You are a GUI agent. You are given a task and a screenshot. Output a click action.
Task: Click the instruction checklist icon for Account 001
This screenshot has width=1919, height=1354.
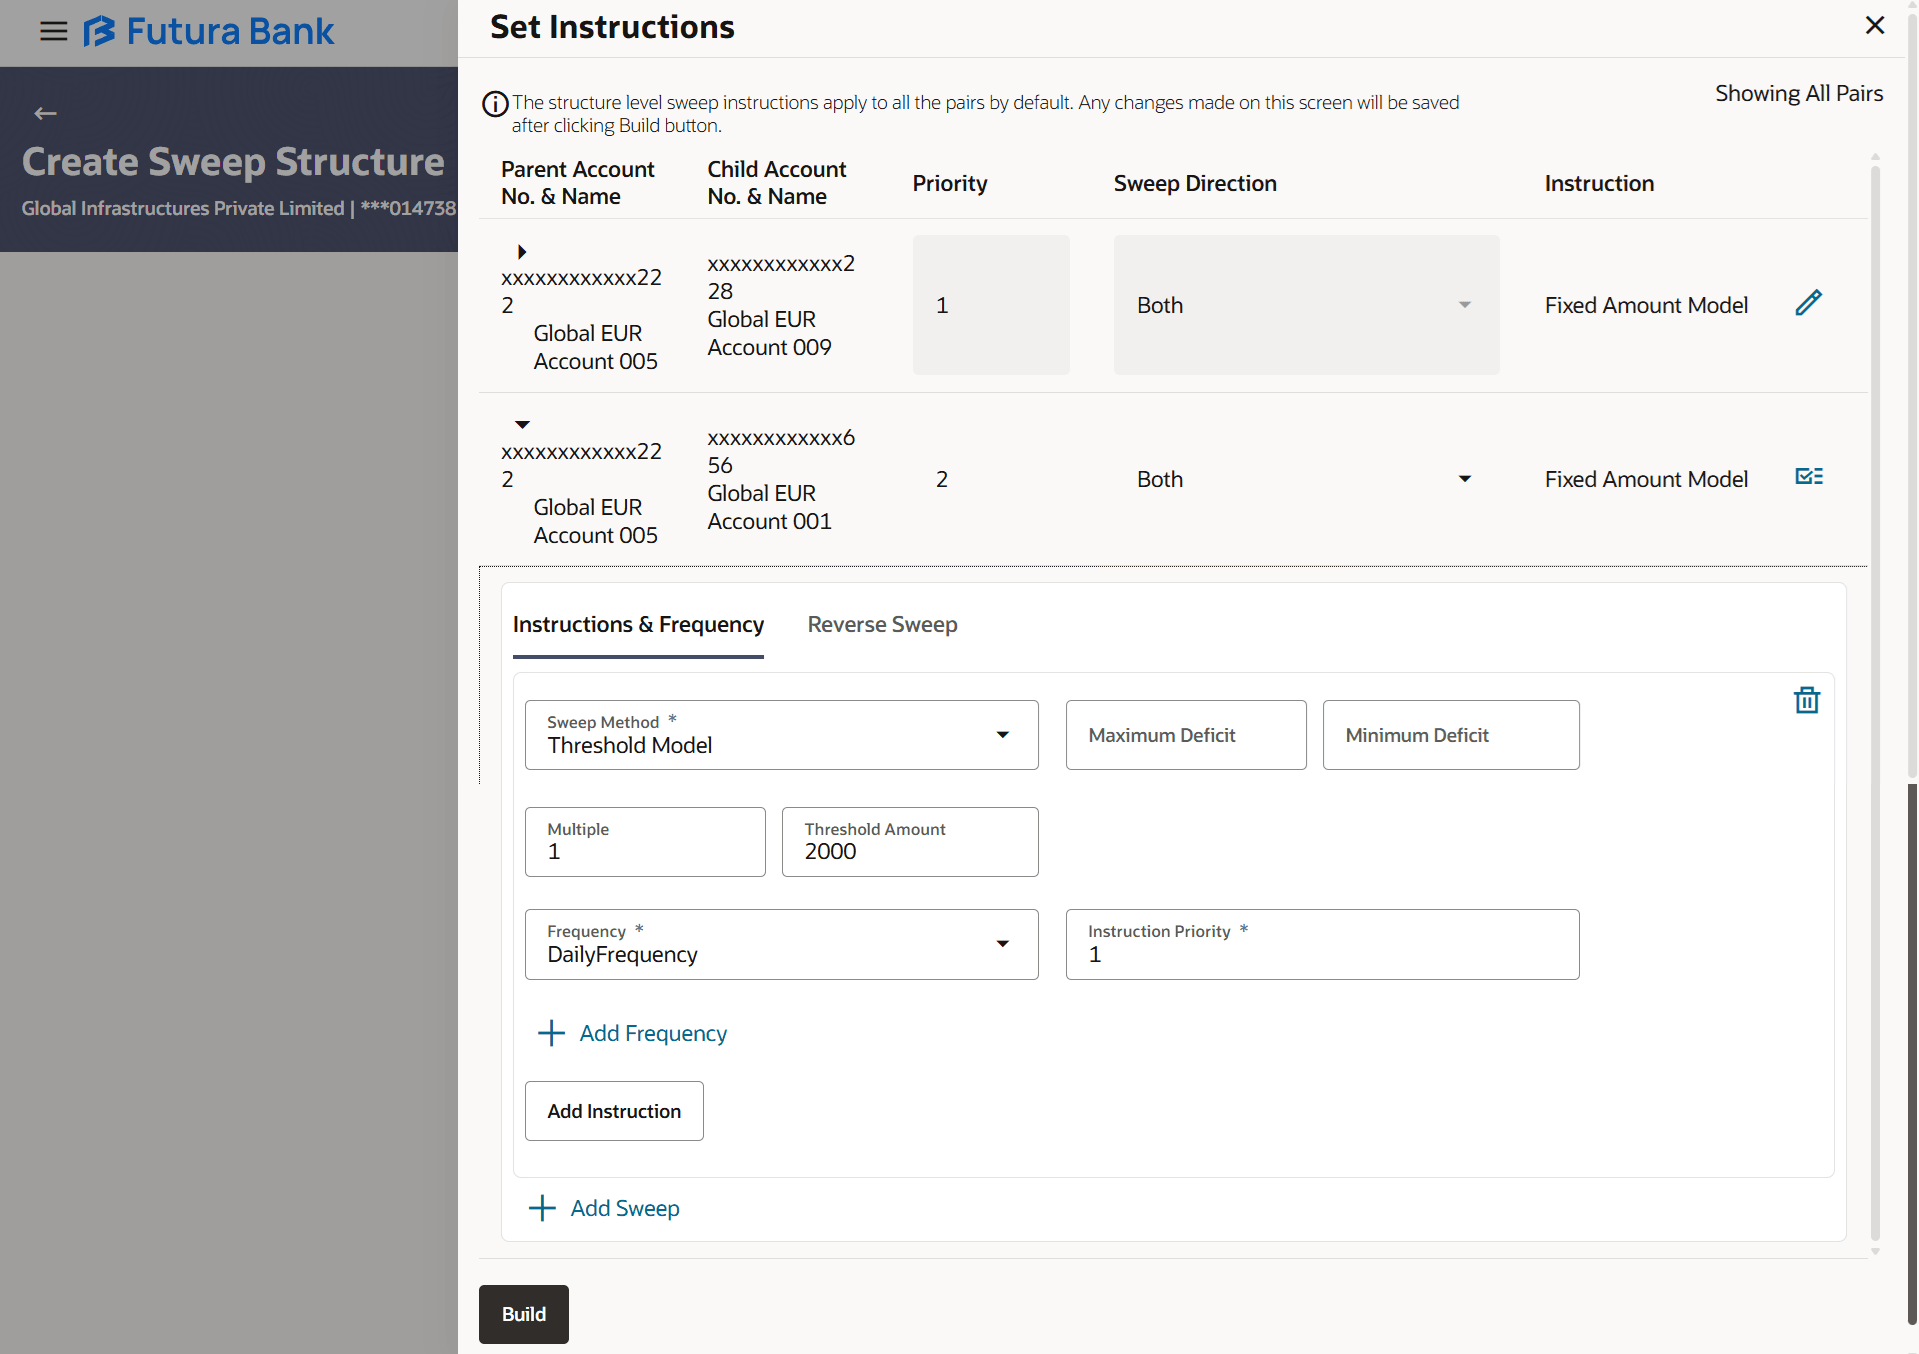pyautogui.click(x=1808, y=477)
